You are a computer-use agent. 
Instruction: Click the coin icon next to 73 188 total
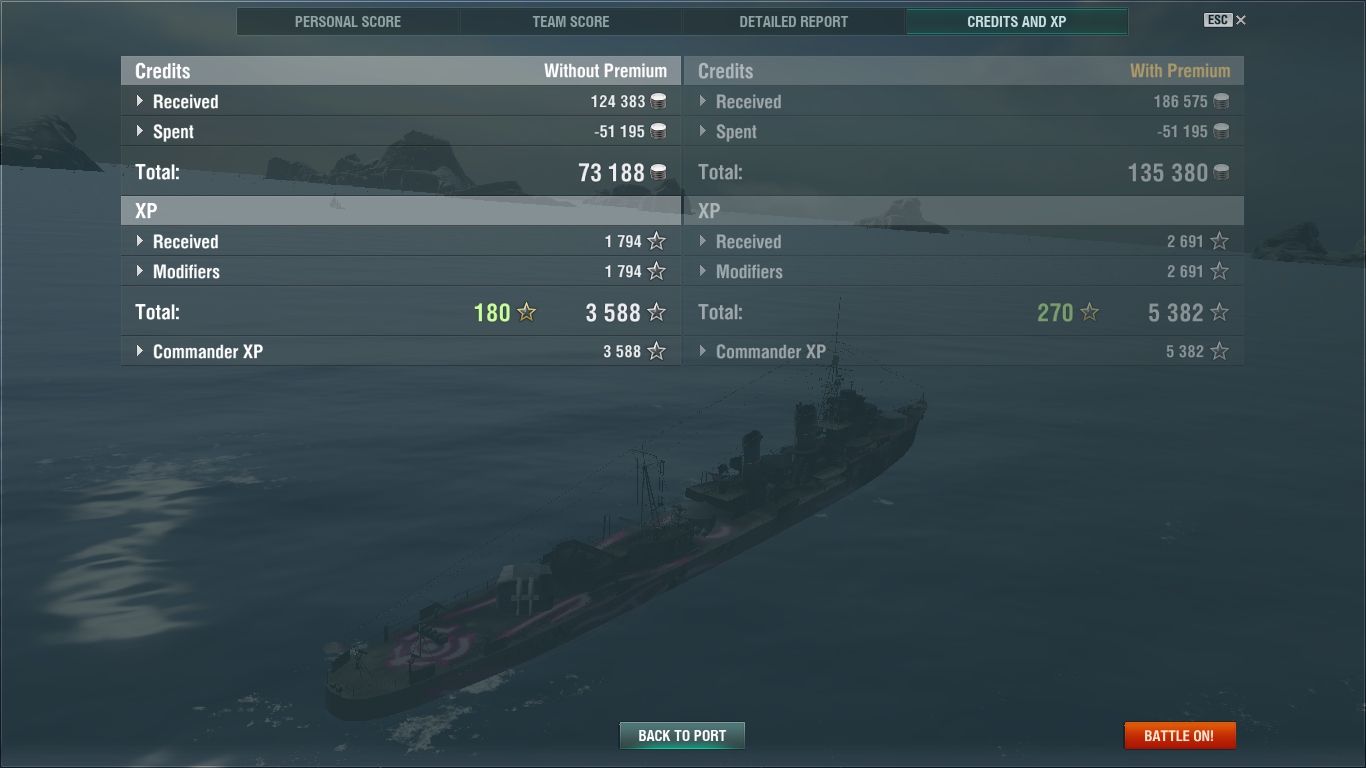pyautogui.click(x=658, y=172)
